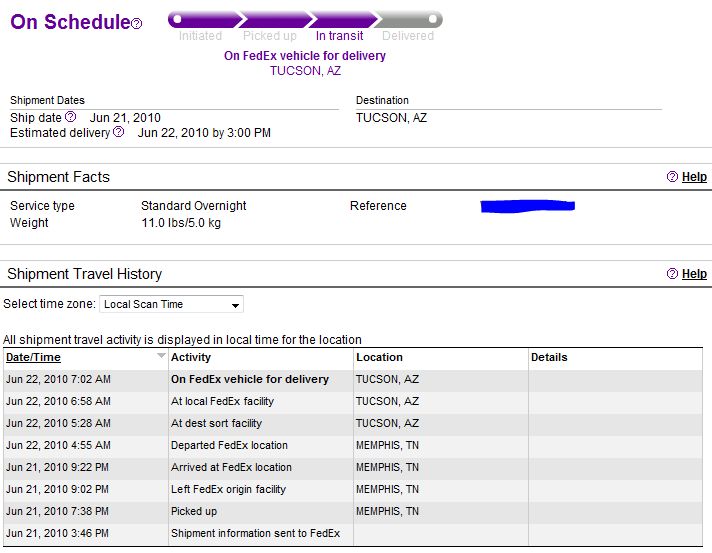This screenshot has width=712, height=553.
Task: Click the Activity column header
Action: tap(191, 357)
